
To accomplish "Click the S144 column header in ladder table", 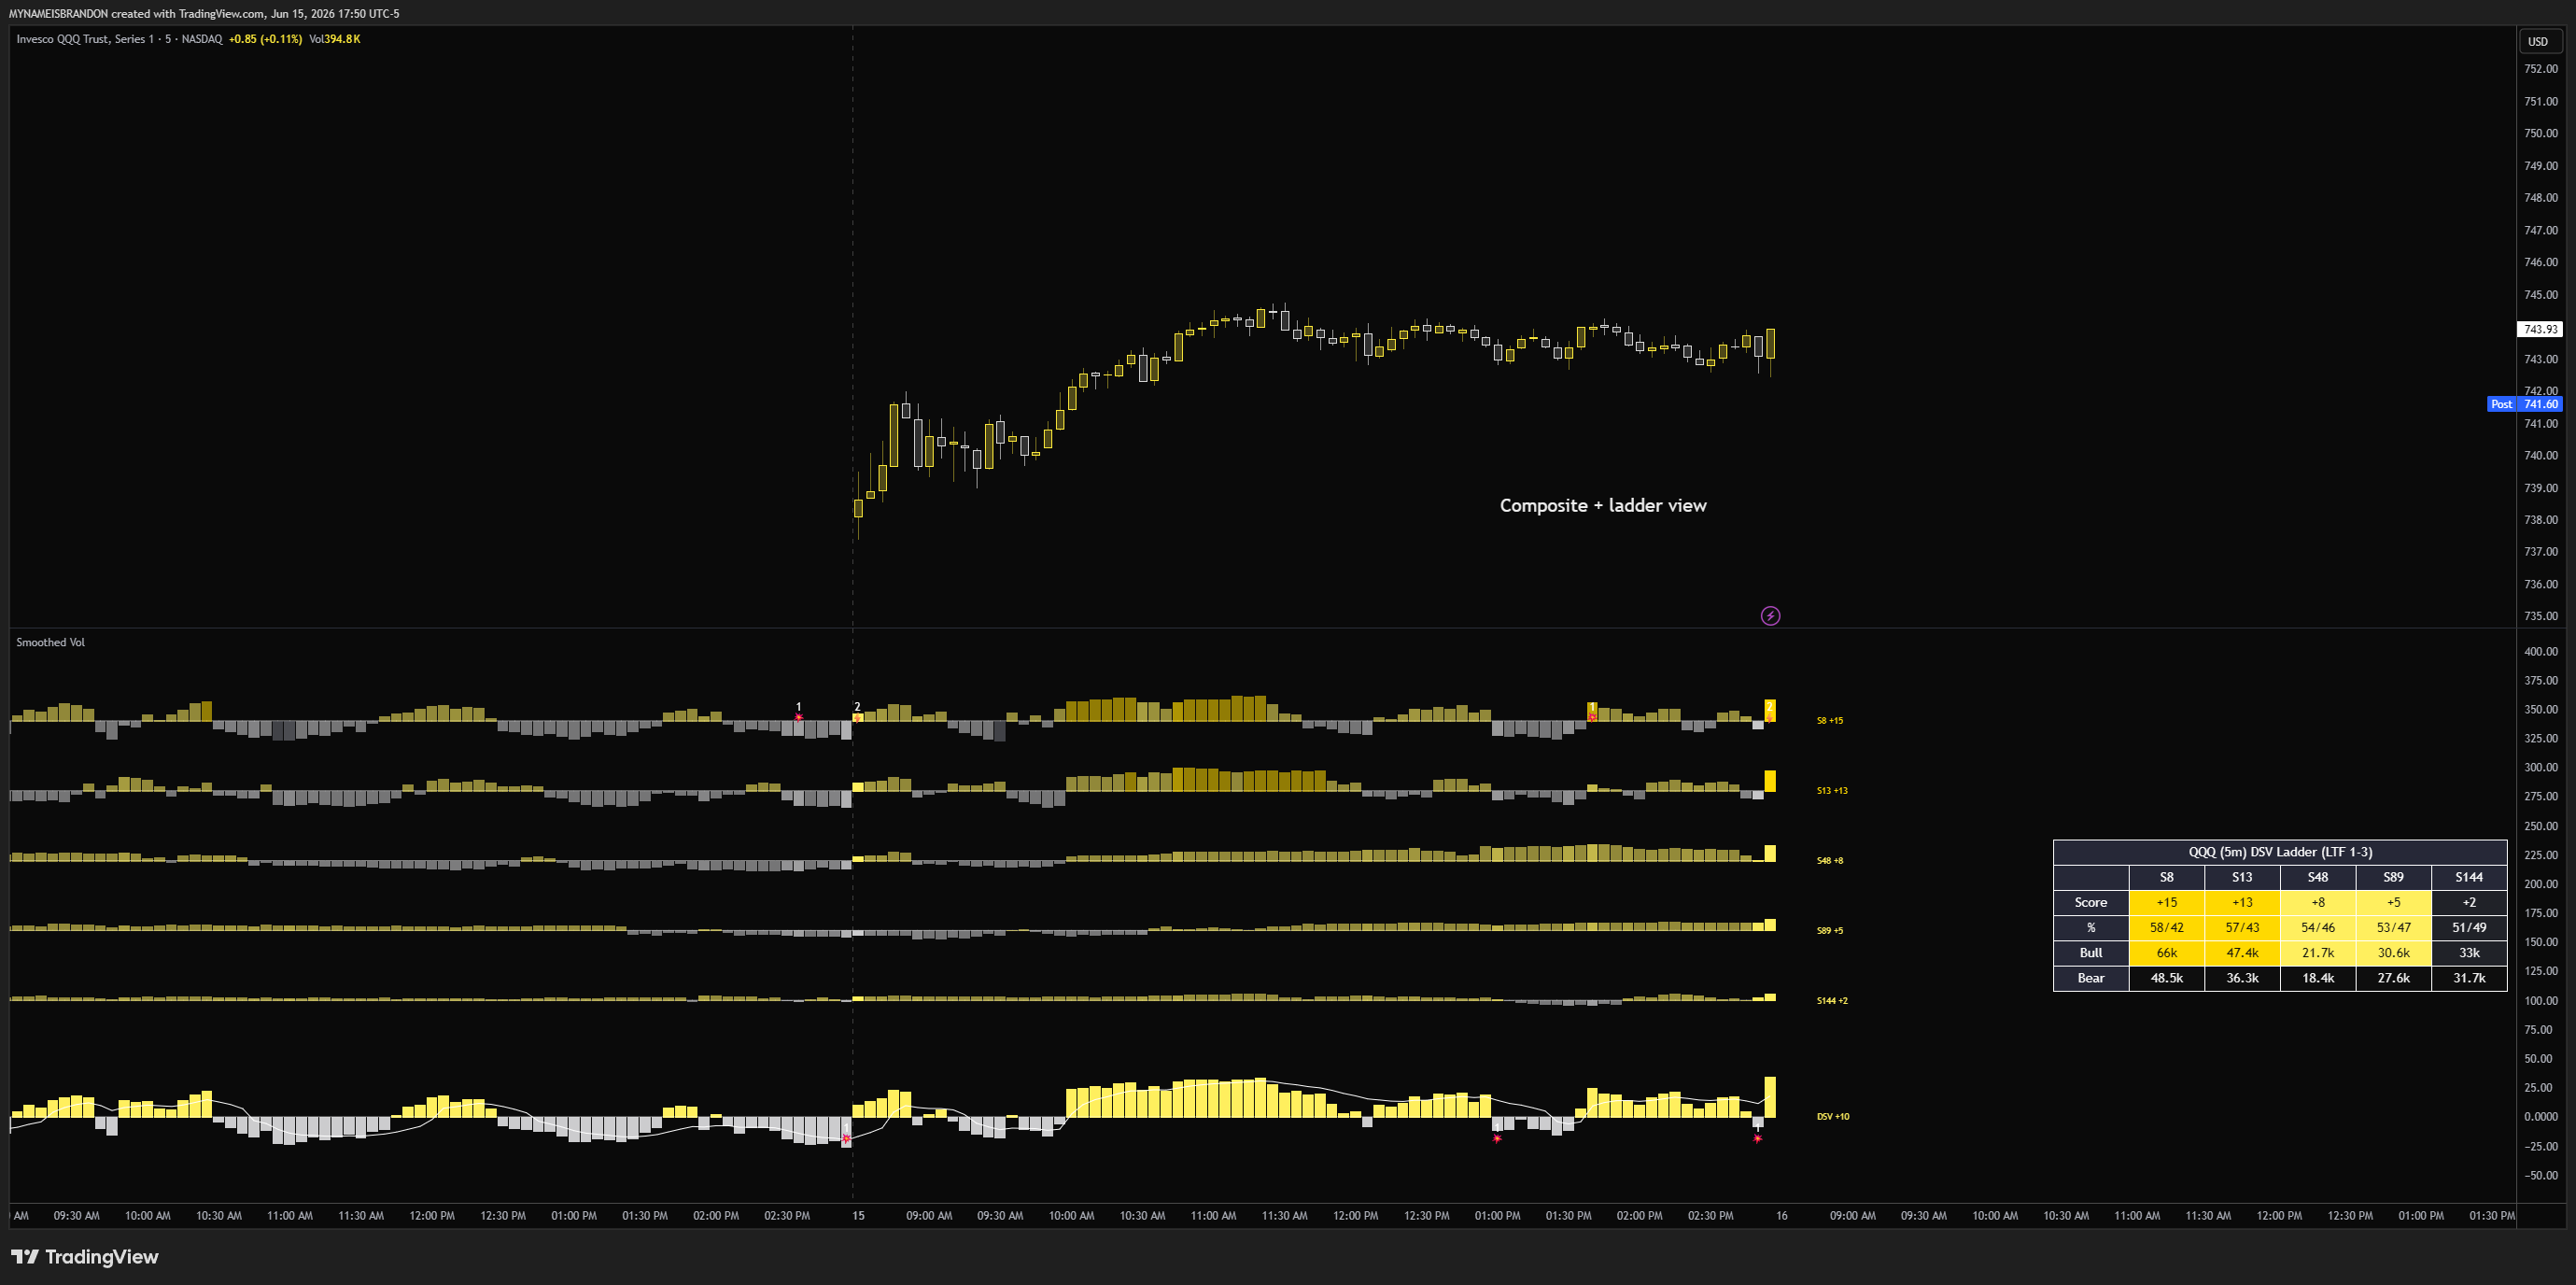I will coord(2469,877).
